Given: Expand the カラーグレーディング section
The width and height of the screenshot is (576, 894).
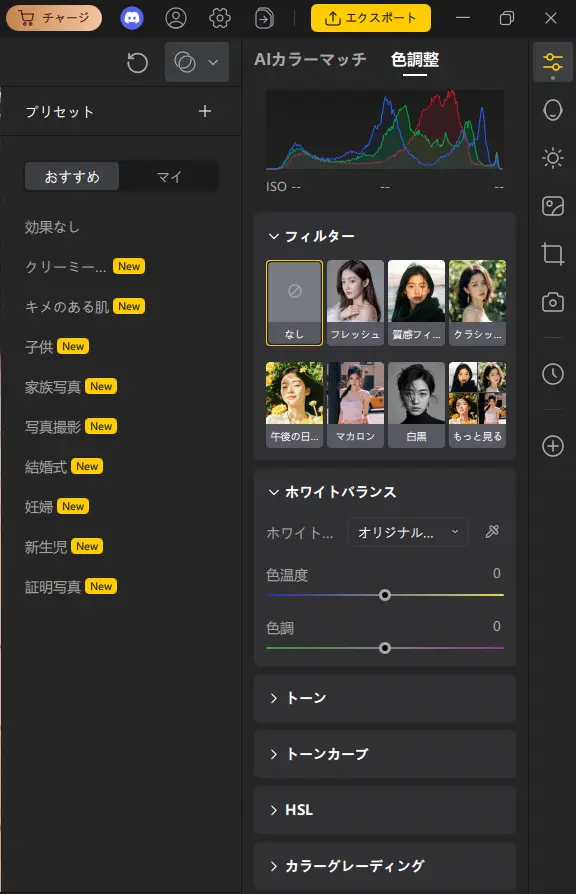Looking at the screenshot, I should point(385,866).
